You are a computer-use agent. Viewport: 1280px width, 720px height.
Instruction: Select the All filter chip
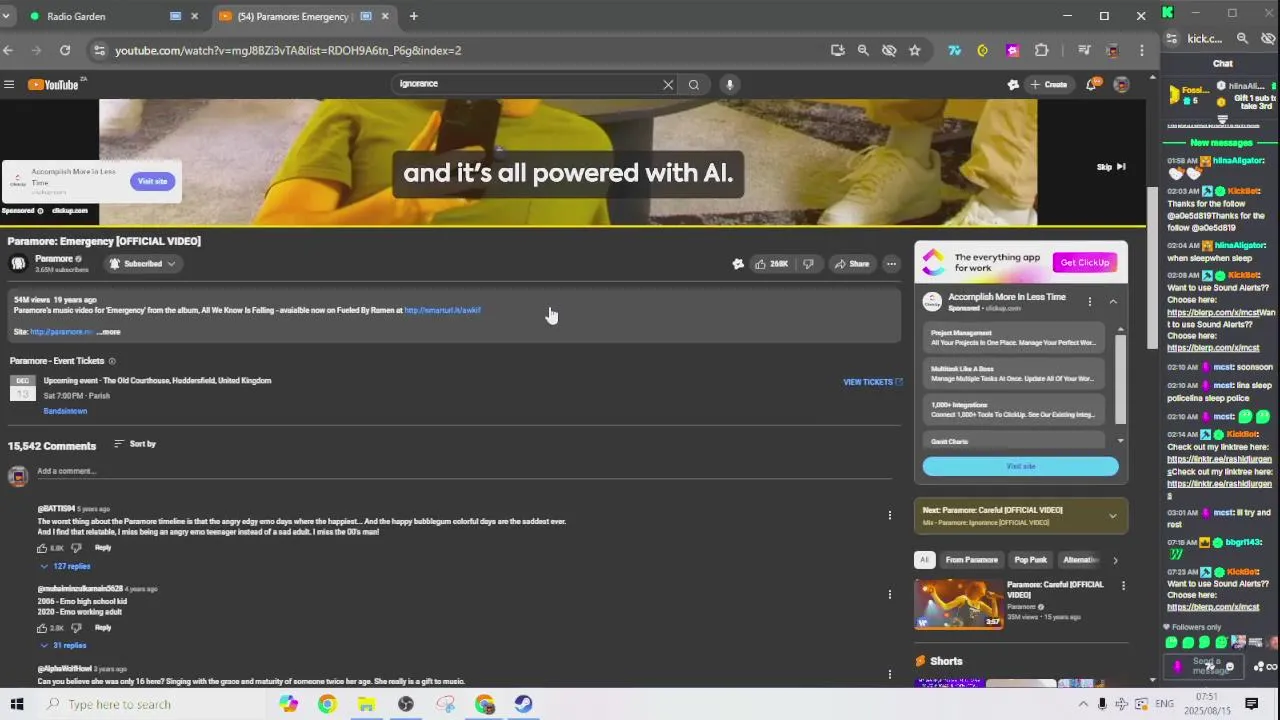tap(924, 560)
